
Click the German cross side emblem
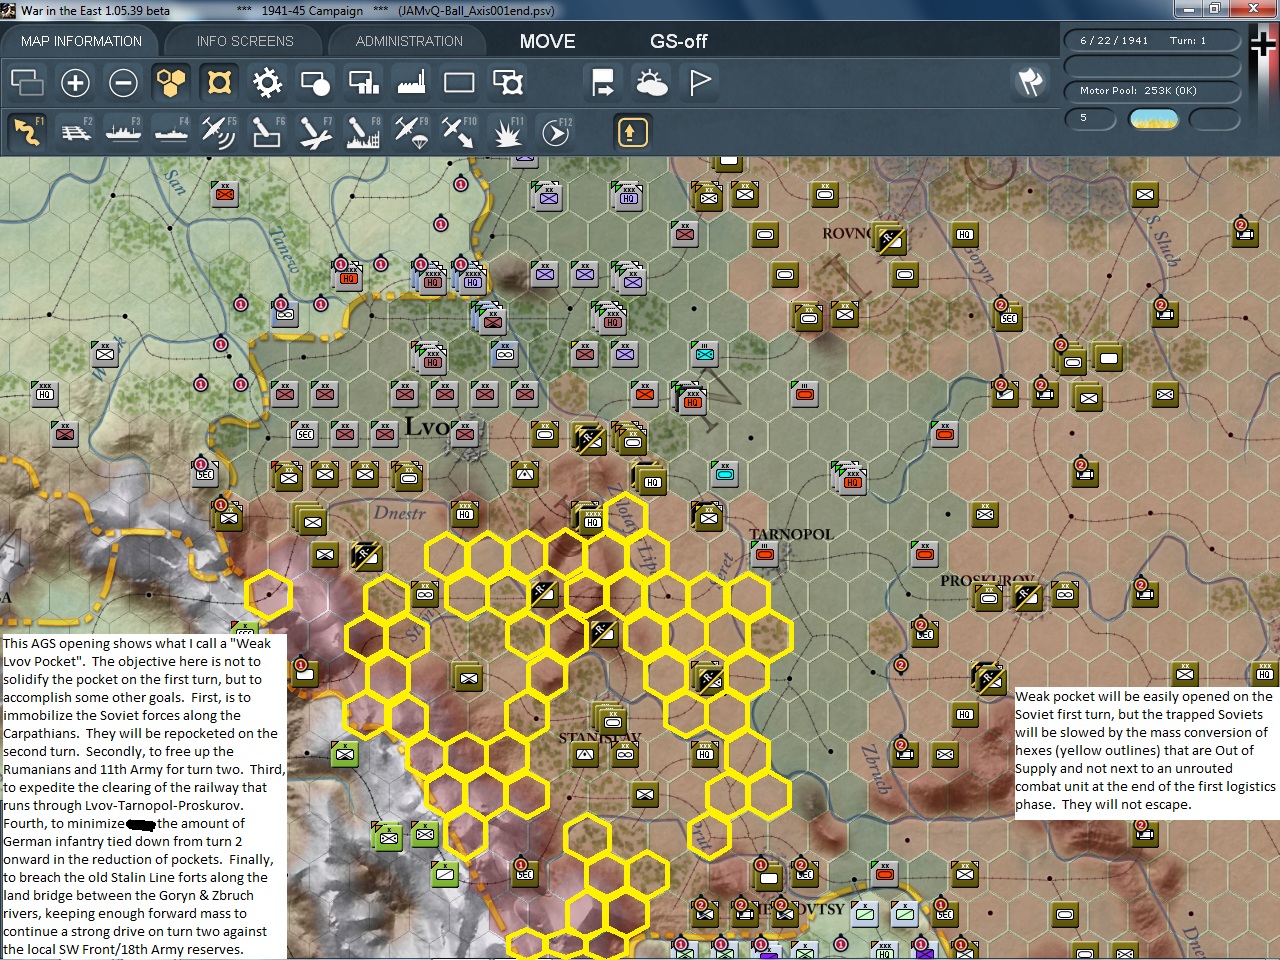[x=1263, y=43]
